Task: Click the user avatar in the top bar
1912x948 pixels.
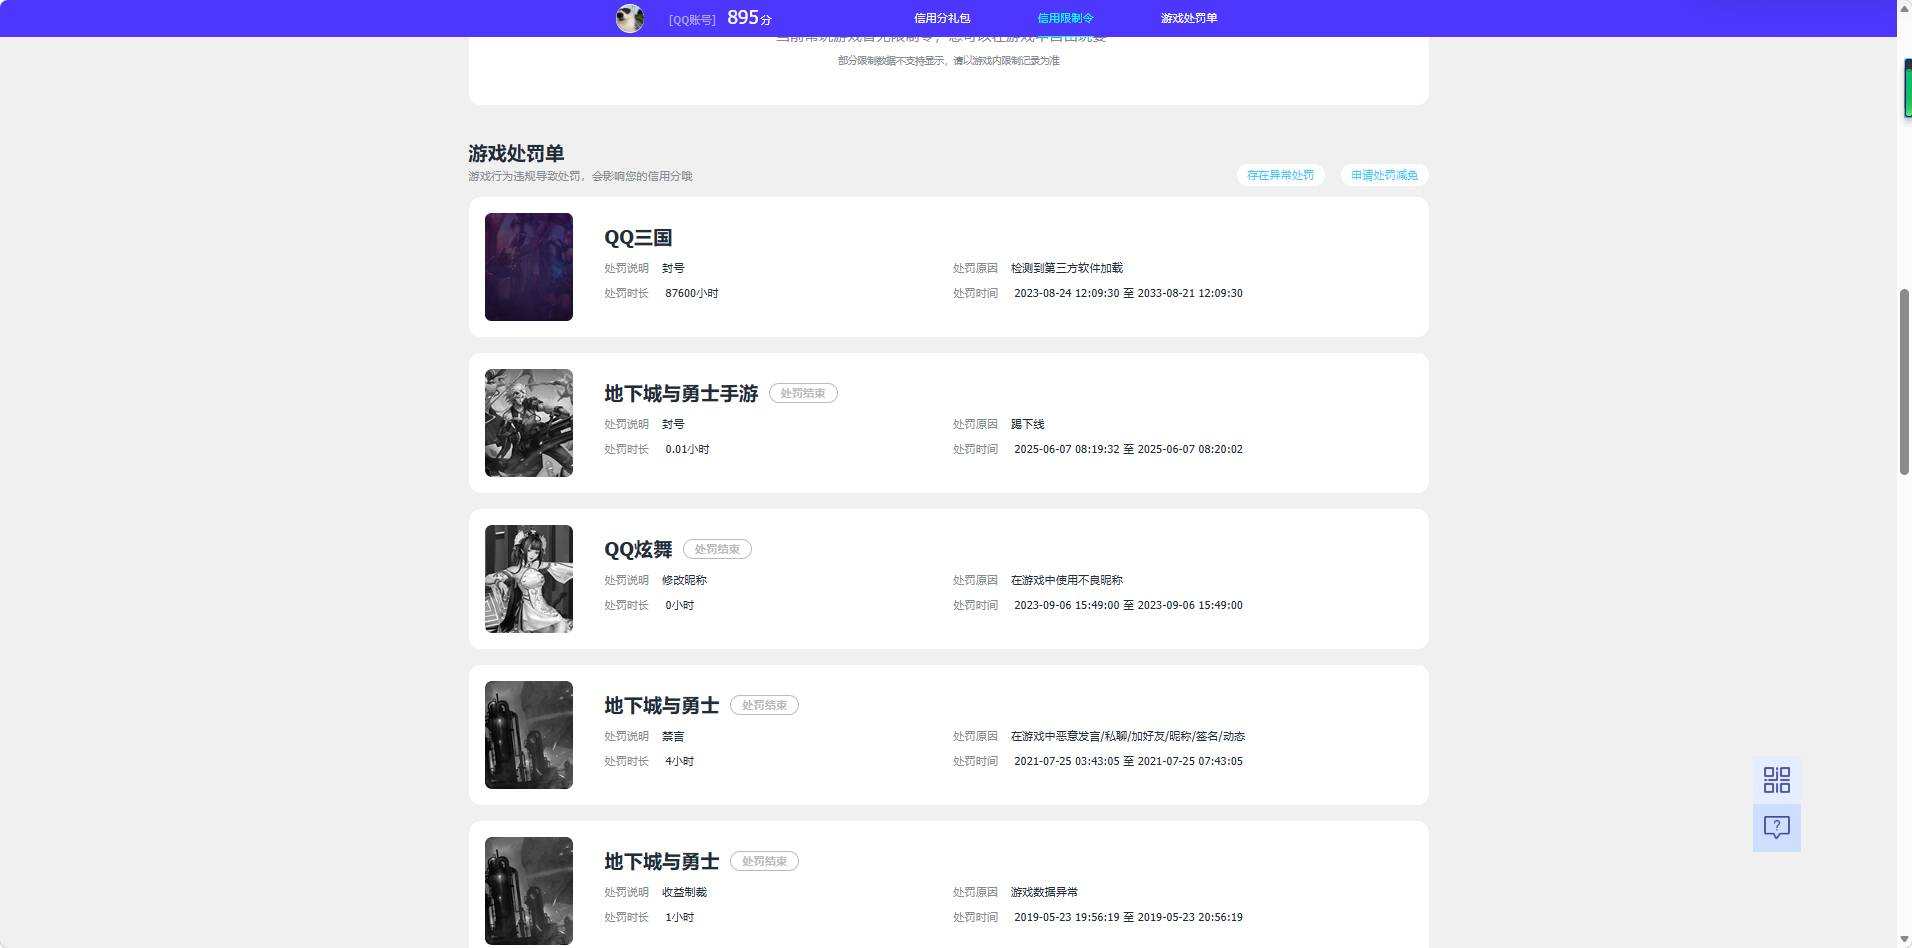Action: 630,18
